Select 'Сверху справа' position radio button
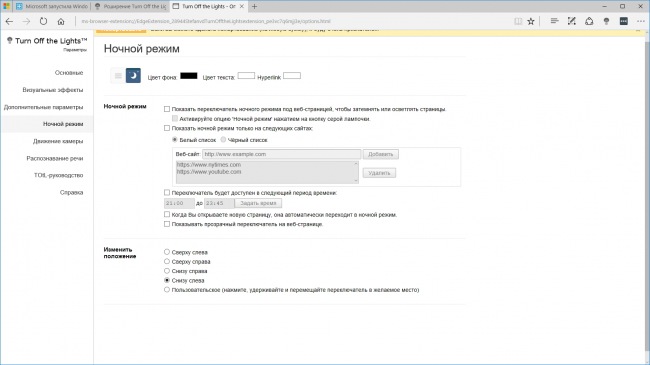 (x=167, y=261)
